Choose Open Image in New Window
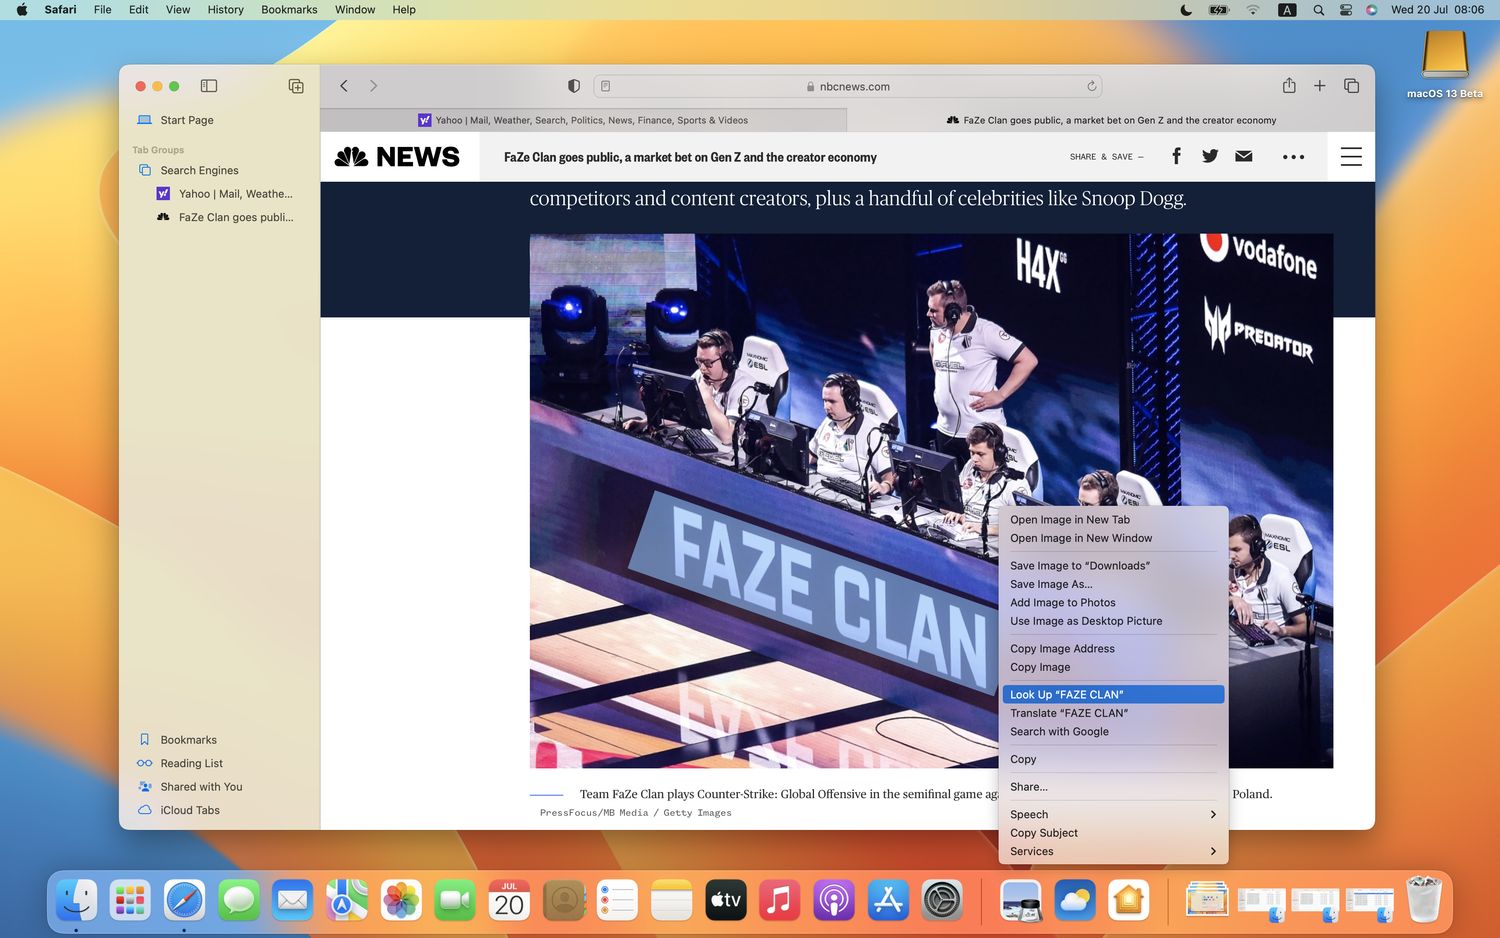Image resolution: width=1500 pixels, height=938 pixels. tap(1113, 538)
